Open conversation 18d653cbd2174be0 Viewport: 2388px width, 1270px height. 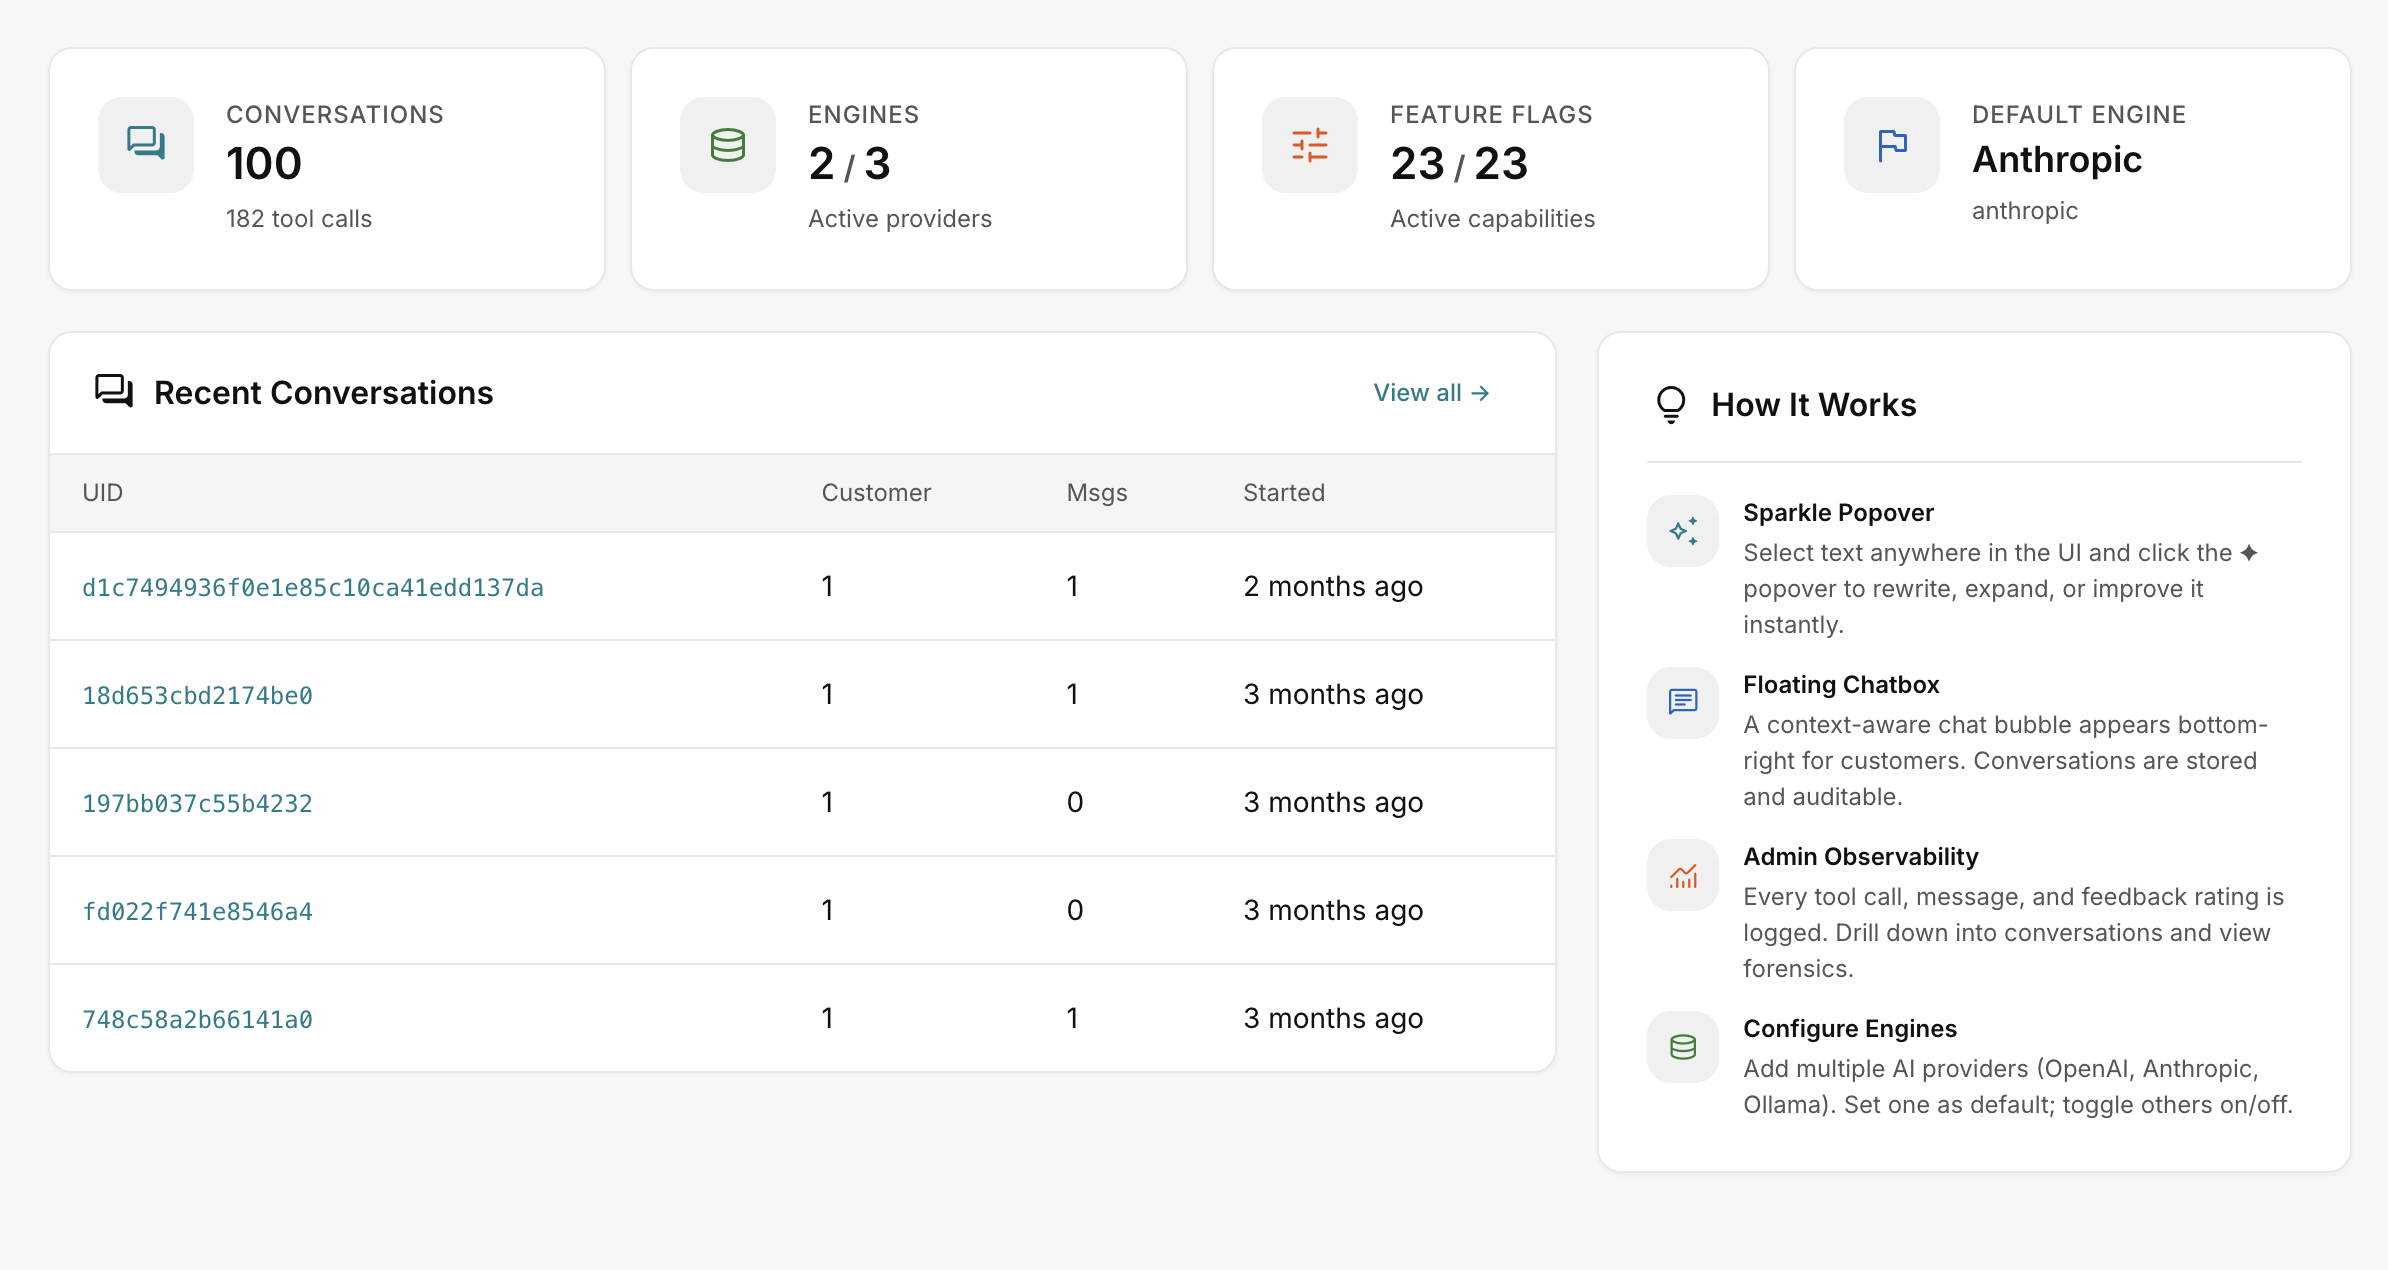tap(197, 695)
